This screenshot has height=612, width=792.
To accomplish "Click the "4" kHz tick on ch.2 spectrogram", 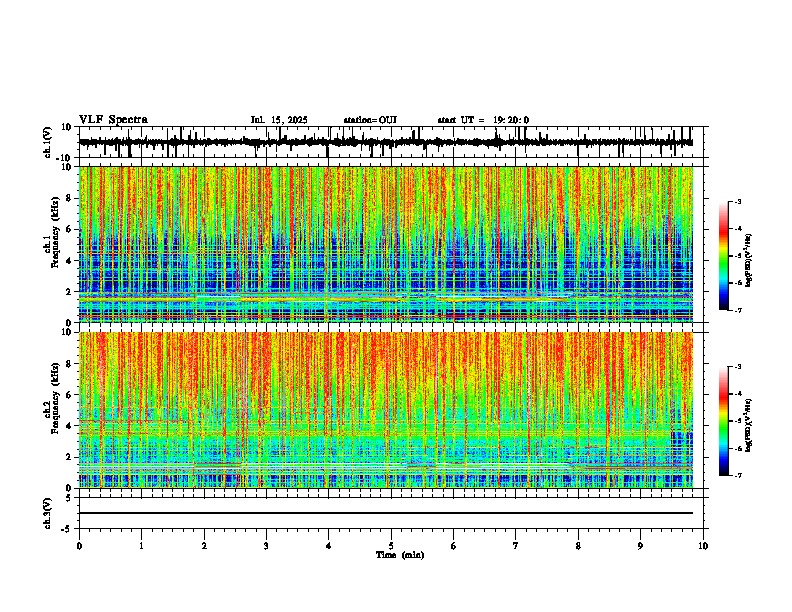I will point(70,426).
